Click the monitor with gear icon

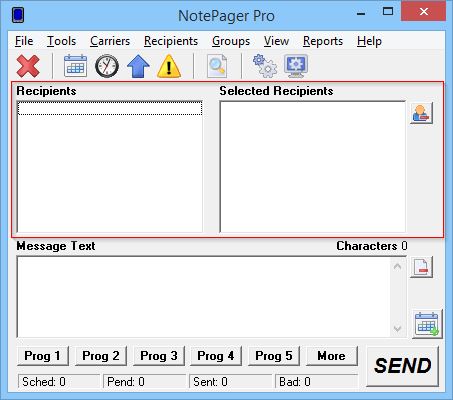[296, 66]
